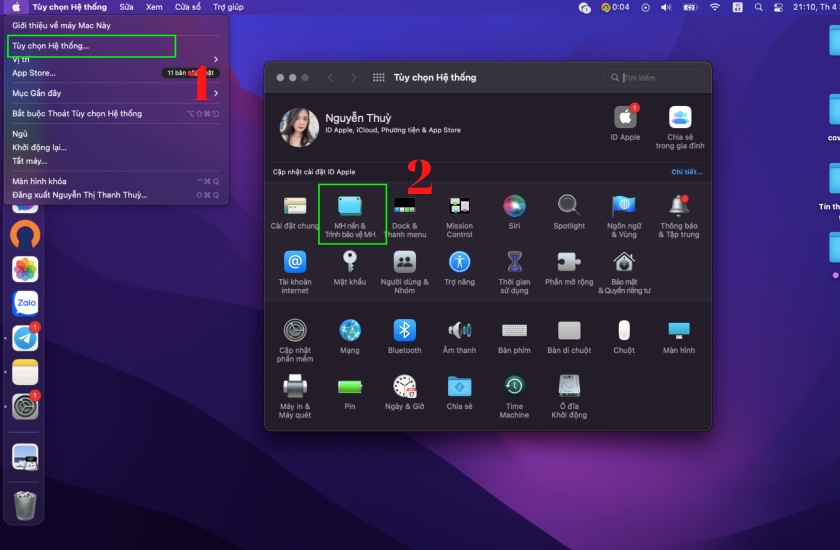Open Zalo from the Dock
This screenshot has height=550, width=840.
pos(25,303)
